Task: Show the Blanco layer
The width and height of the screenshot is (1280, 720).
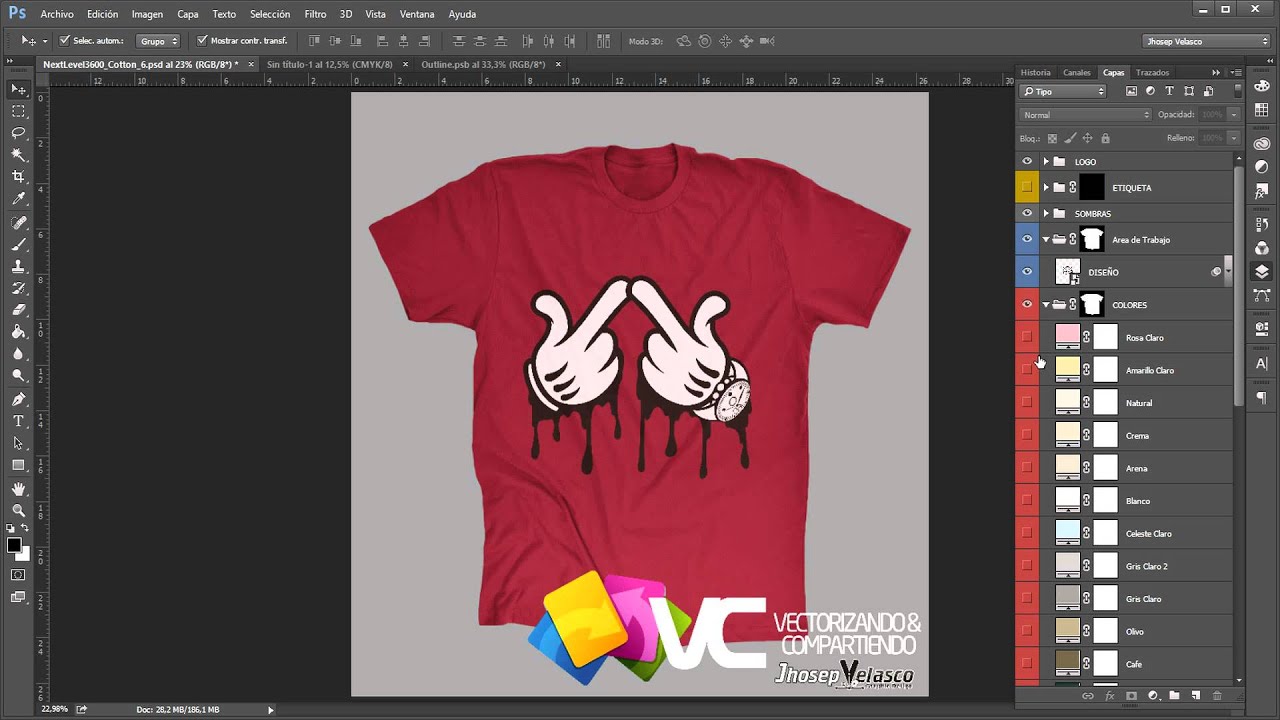Action: [1027, 500]
